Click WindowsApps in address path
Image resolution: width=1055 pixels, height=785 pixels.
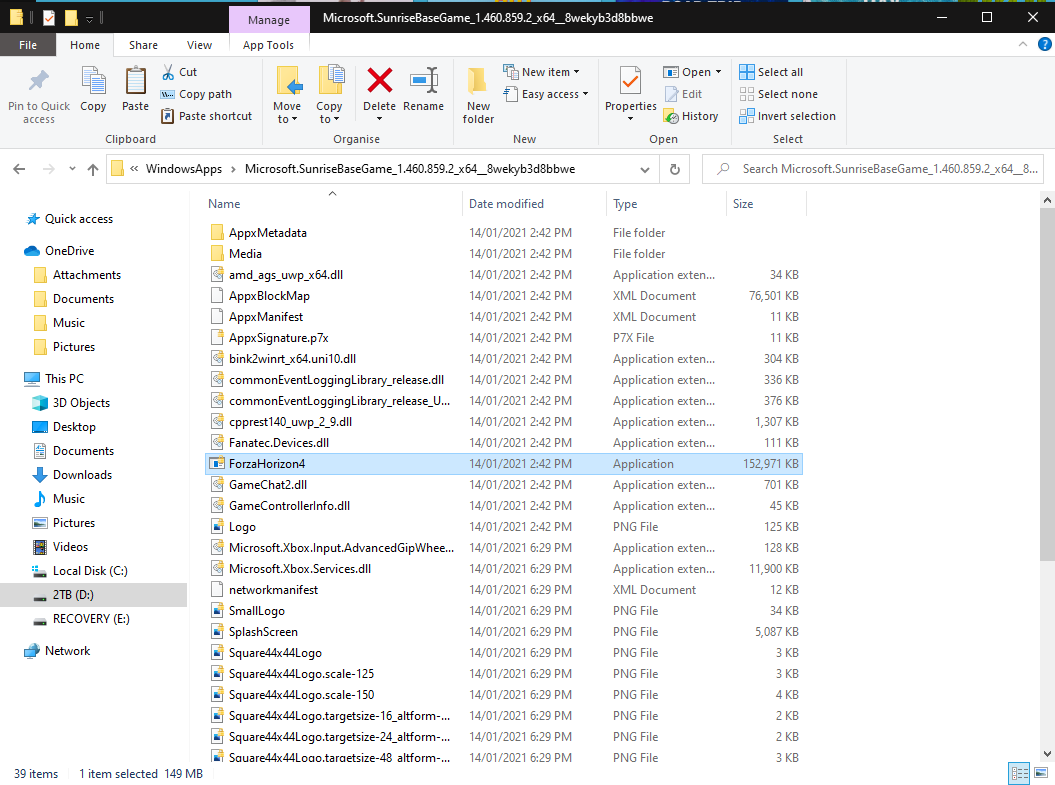(x=184, y=169)
